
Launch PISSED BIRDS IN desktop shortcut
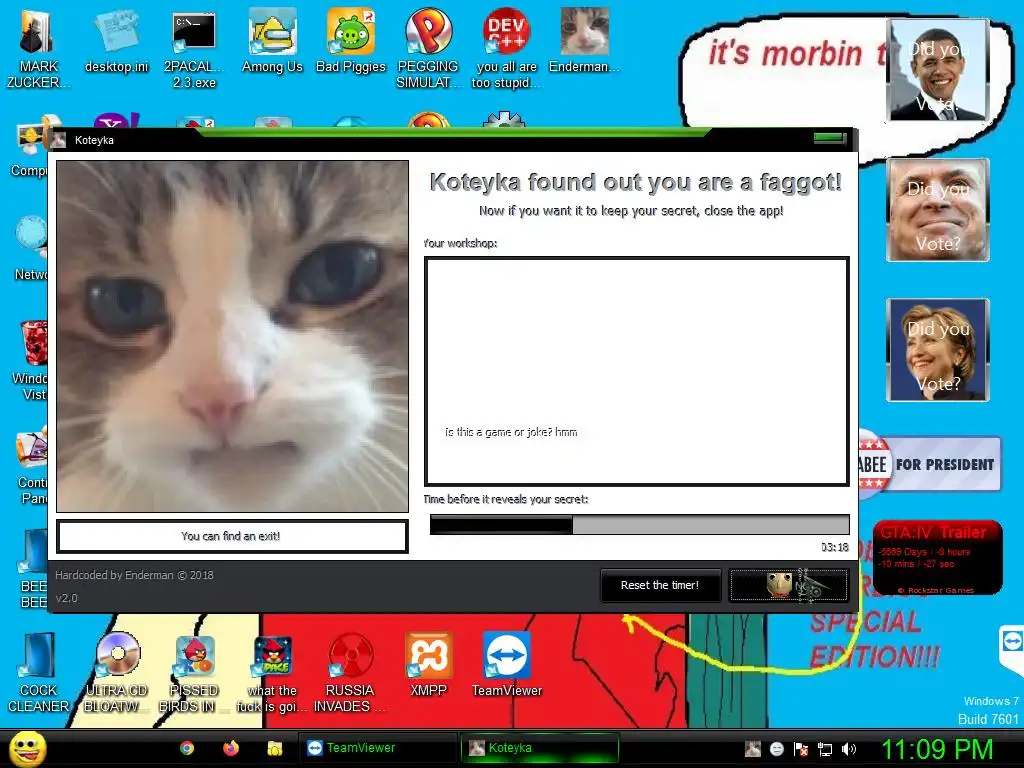pos(194,673)
